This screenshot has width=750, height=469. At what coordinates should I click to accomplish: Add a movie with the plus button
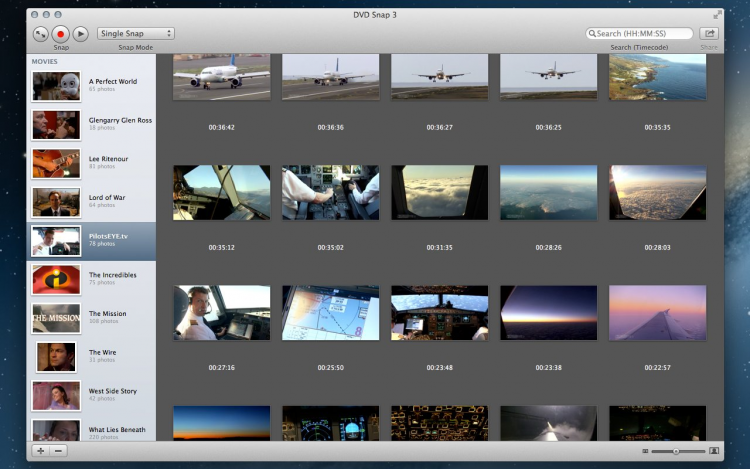pyautogui.click(x=41, y=451)
